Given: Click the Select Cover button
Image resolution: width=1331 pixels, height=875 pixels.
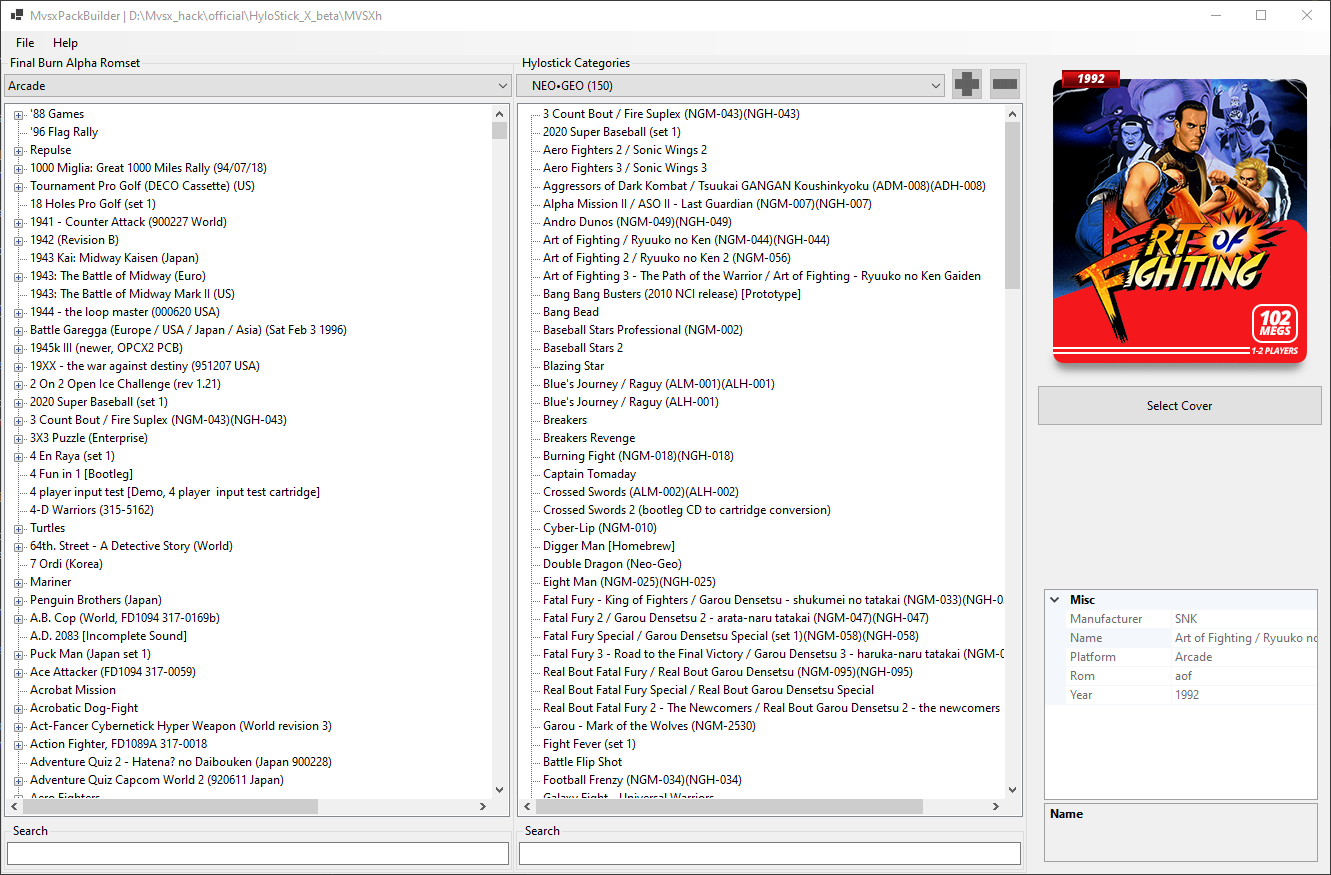Looking at the screenshot, I should [1180, 406].
